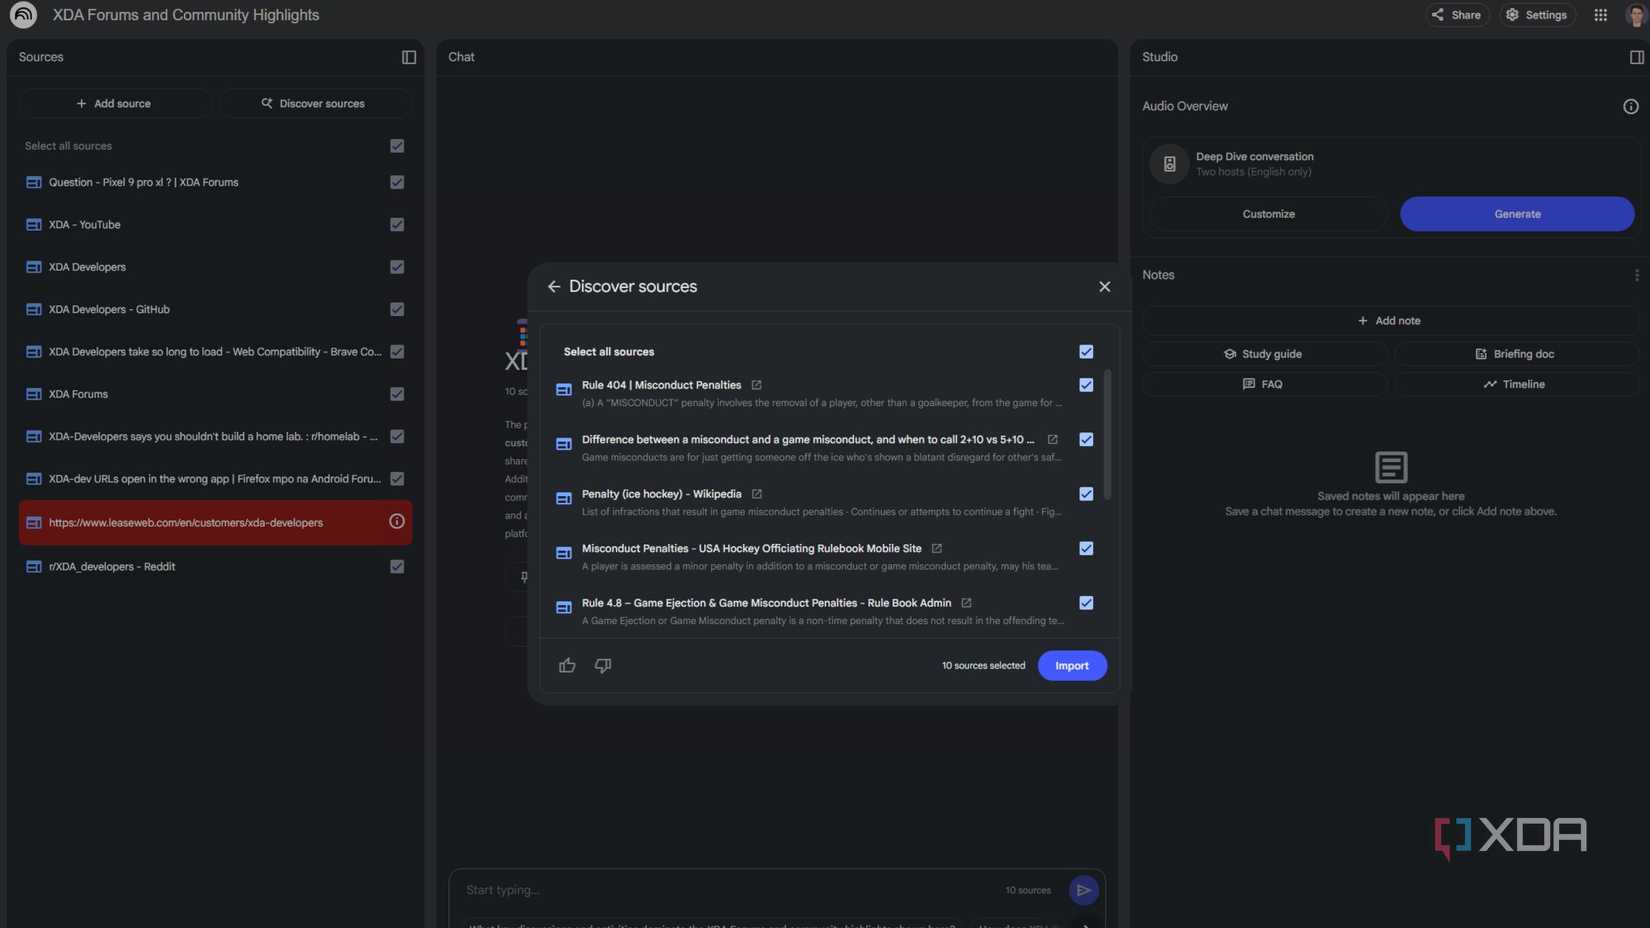Create a Briefing doc
The width and height of the screenshot is (1650, 928).
click(x=1516, y=354)
